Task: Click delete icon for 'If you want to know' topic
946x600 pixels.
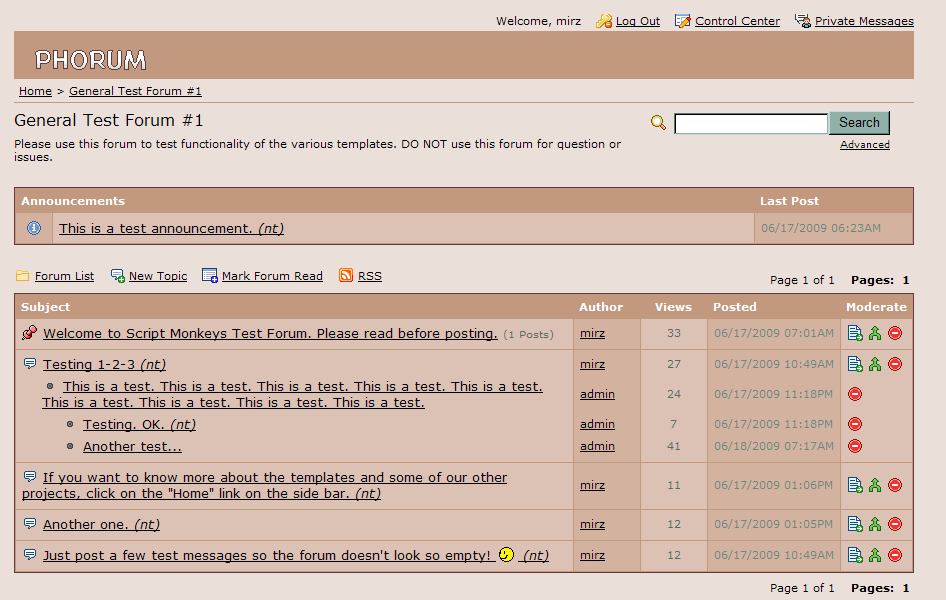Action: 895,485
